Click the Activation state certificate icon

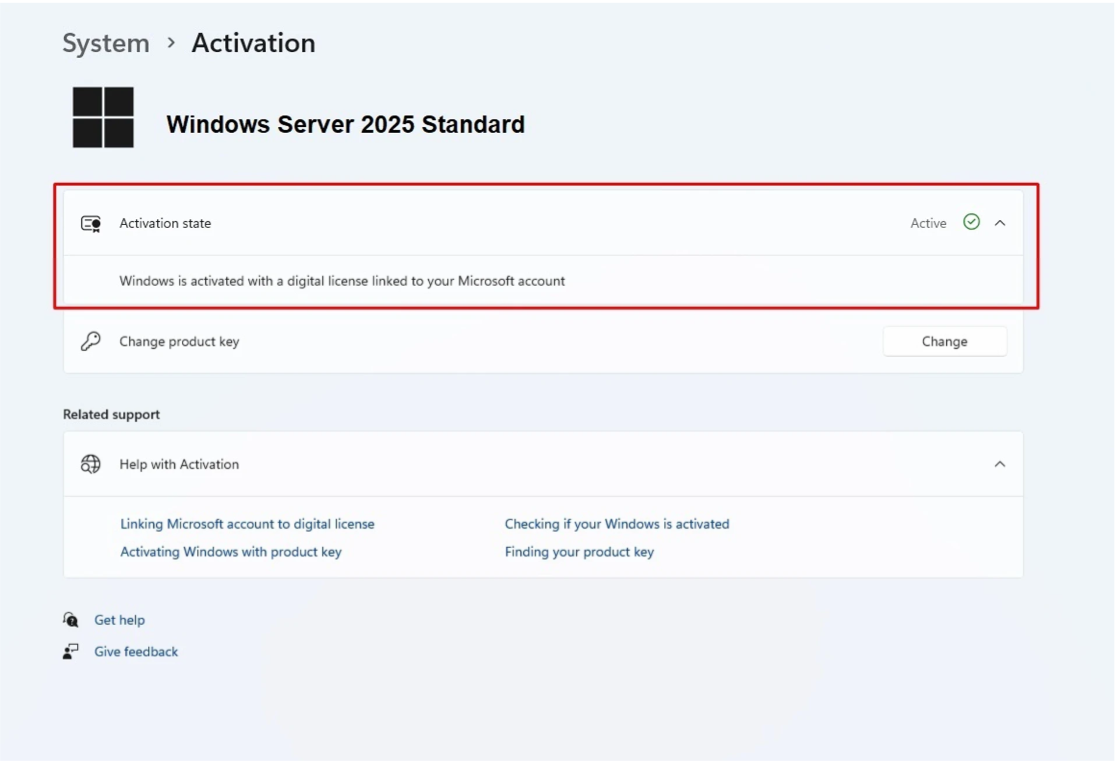90,224
